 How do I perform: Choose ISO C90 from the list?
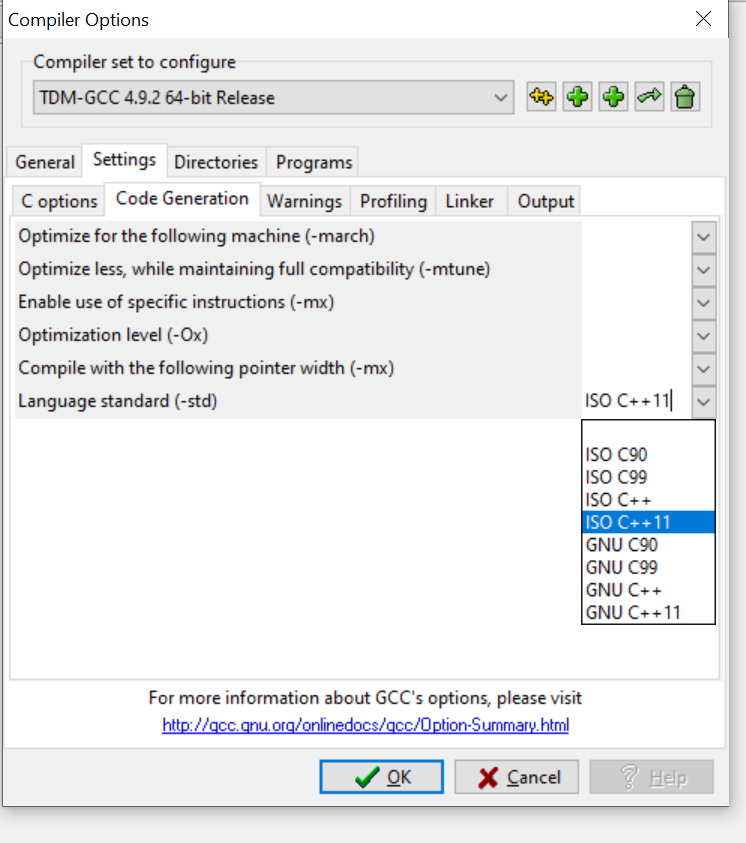coord(648,455)
